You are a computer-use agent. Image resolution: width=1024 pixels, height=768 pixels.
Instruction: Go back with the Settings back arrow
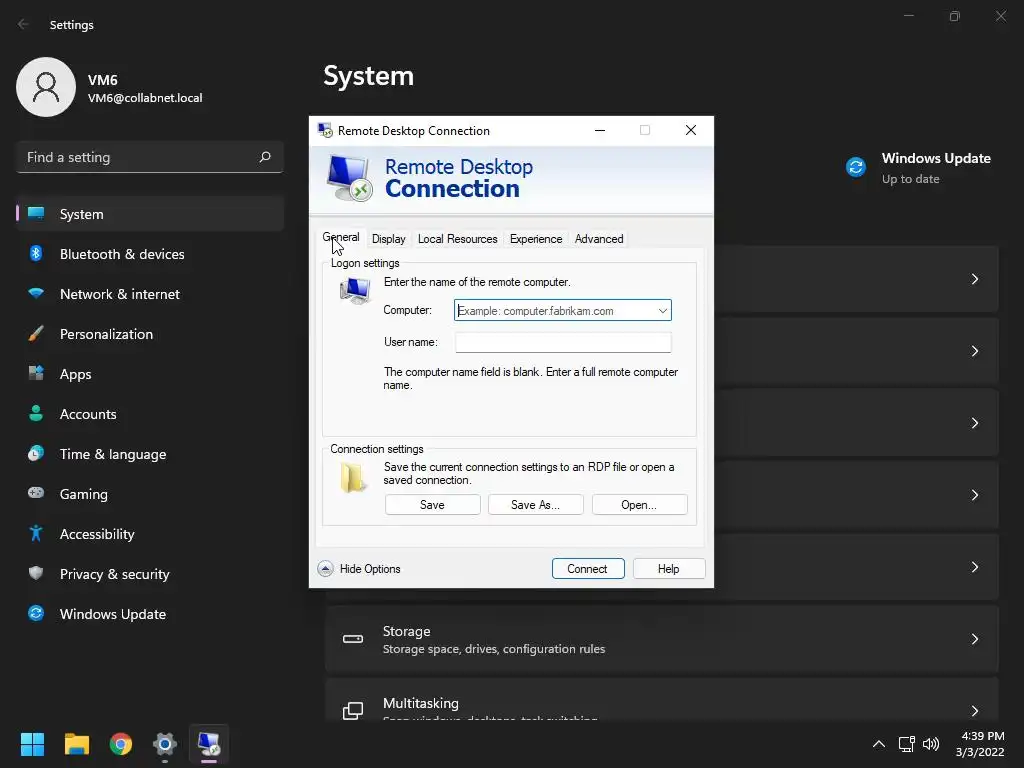tap(23, 24)
